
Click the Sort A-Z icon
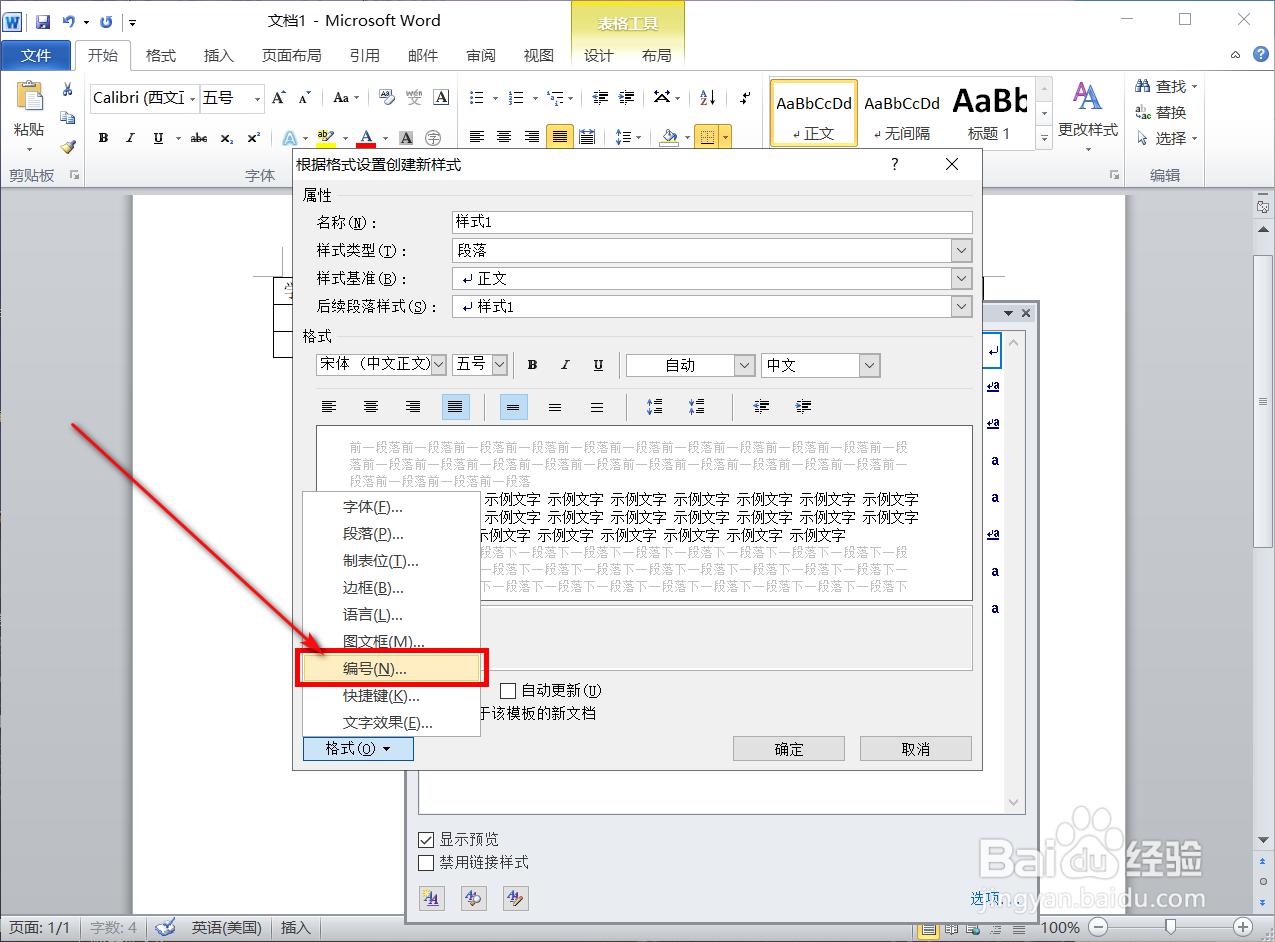tap(707, 98)
